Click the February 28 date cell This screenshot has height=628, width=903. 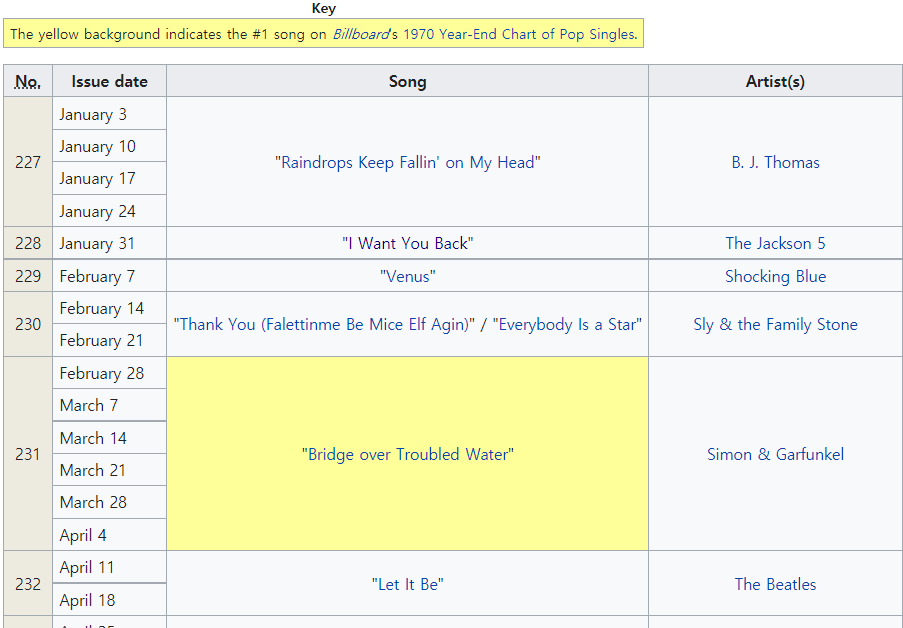109,373
